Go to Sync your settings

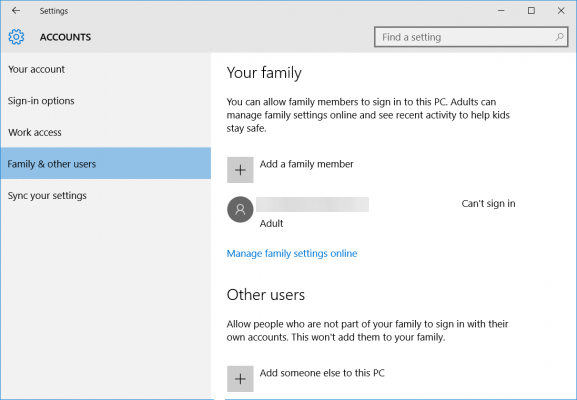click(47, 195)
